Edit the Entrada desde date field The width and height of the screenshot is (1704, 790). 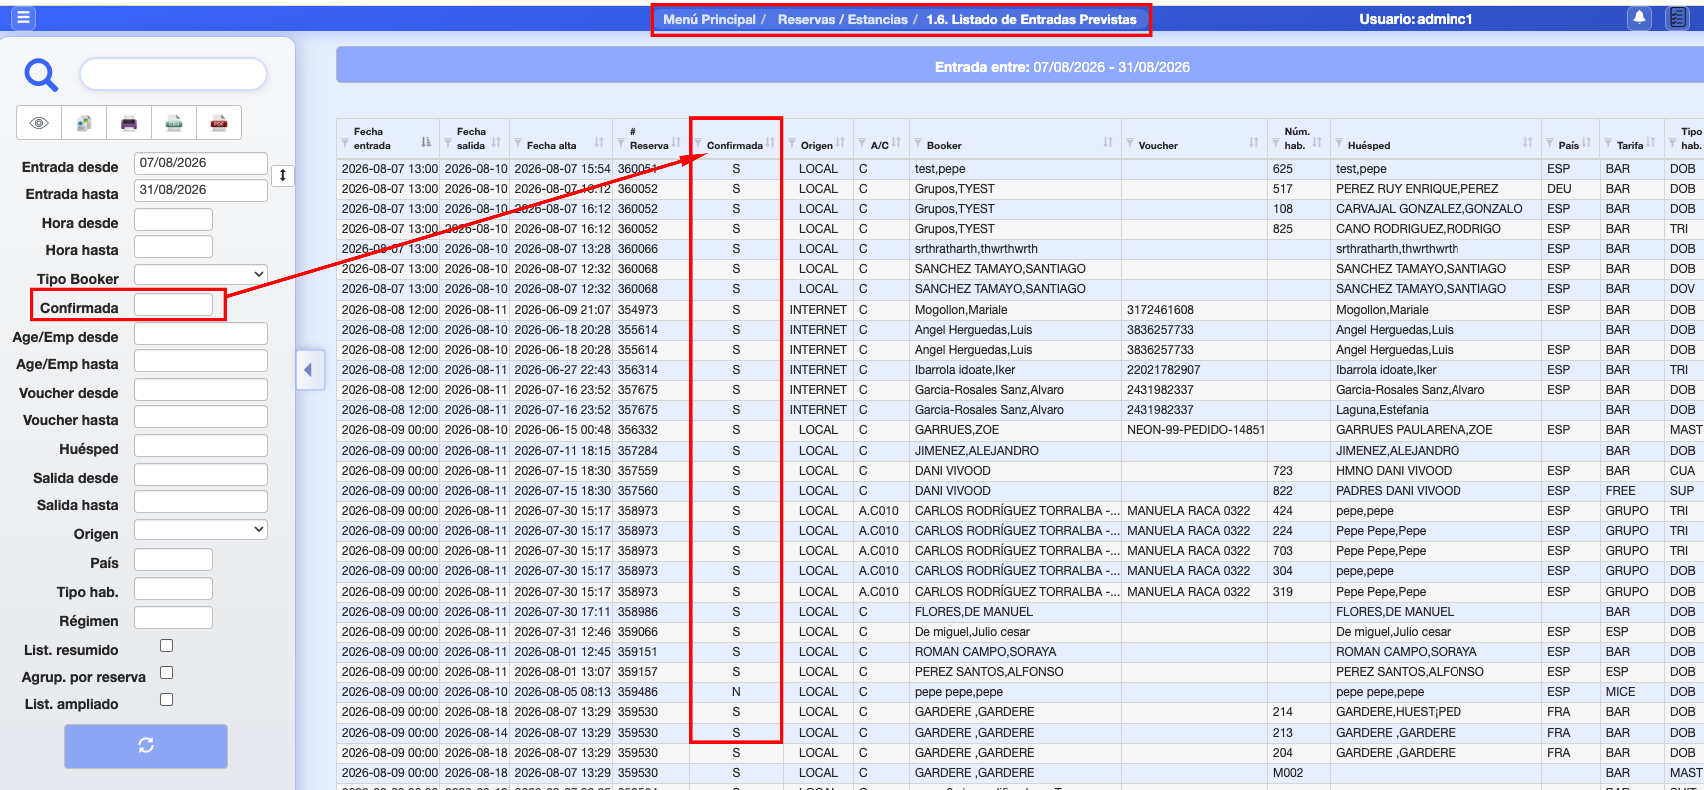click(x=201, y=163)
